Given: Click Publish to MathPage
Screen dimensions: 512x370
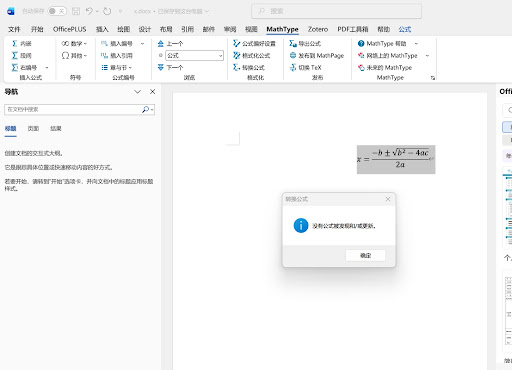Looking at the screenshot, I should click(x=317, y=56).
